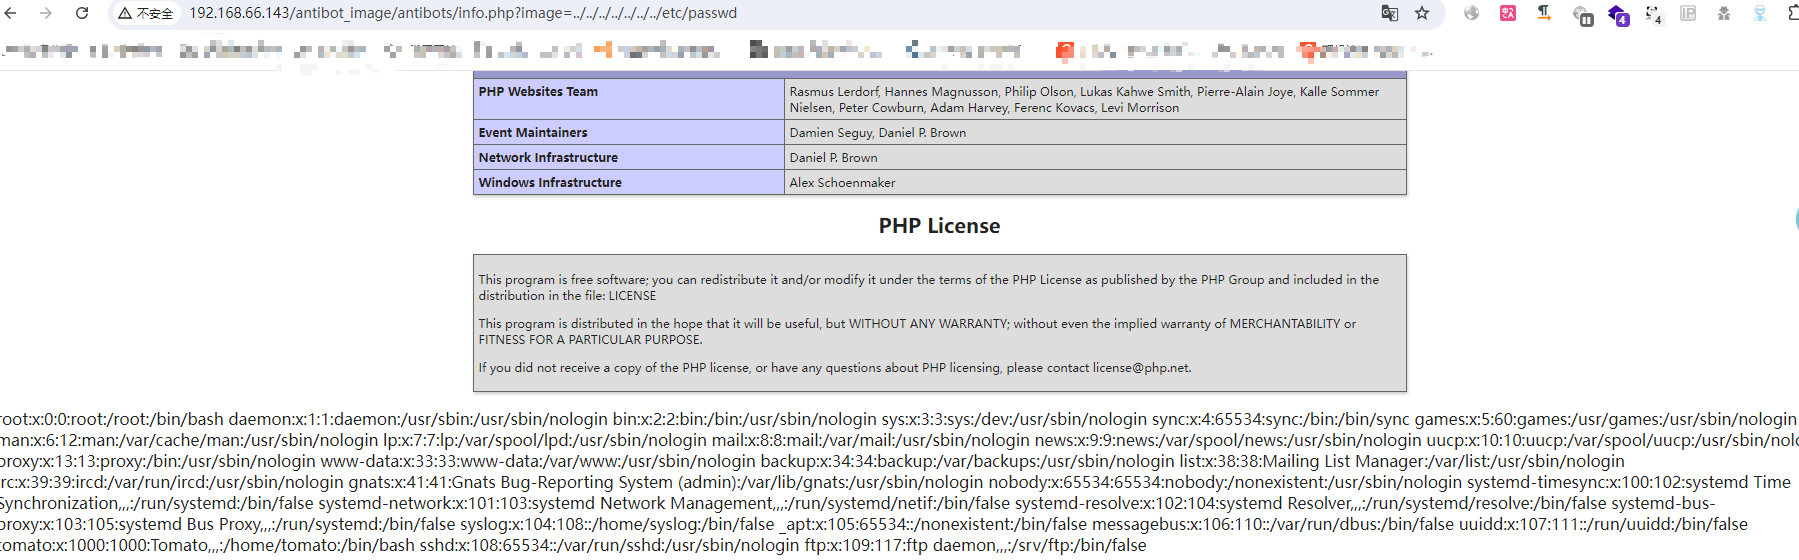The height and width of the screenshot is (560, 1799).
Task: Open the Extensions puzzle-piece menu
Action: [x=1792, y=13]
